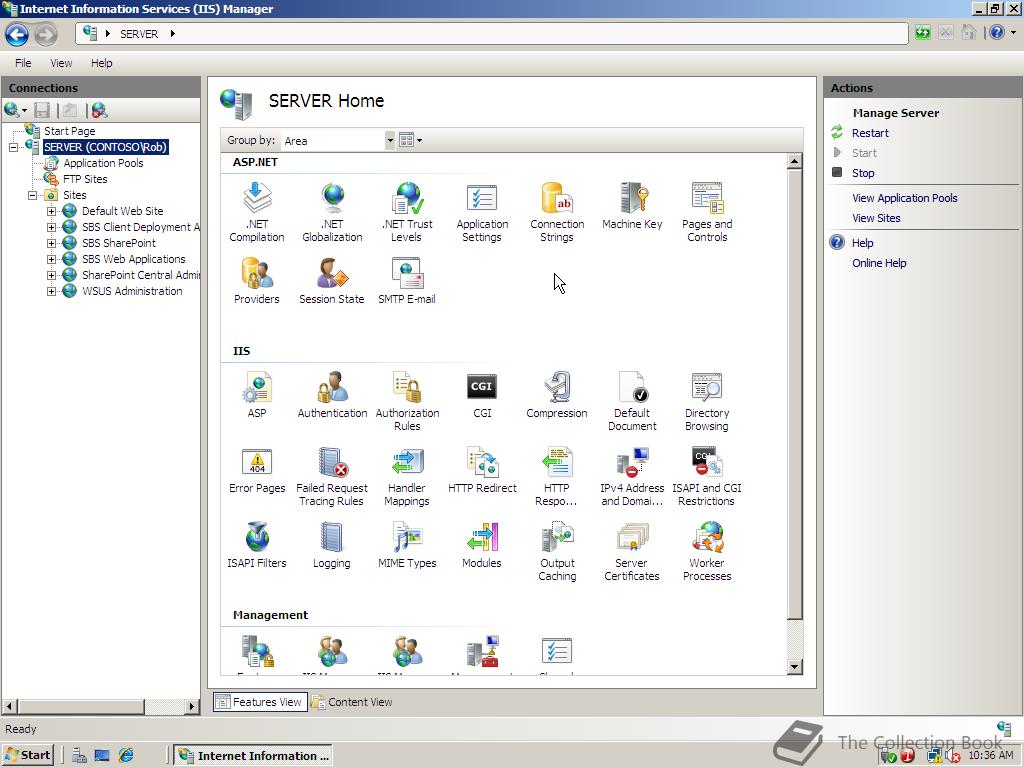Open Pages and Controls feature
This screenshot has width=1024, height=768.
[x=707, y=212]
